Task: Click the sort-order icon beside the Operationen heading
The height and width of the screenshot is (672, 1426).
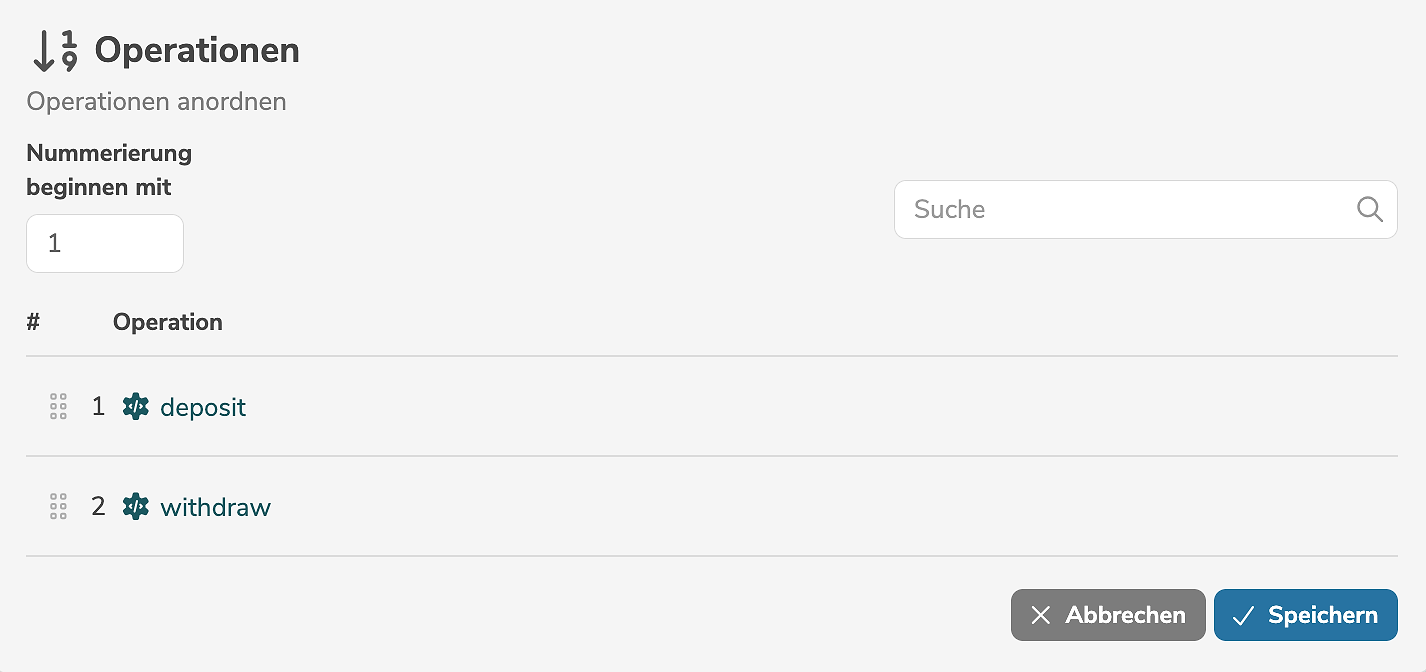Action: click(x=54, y=51)
